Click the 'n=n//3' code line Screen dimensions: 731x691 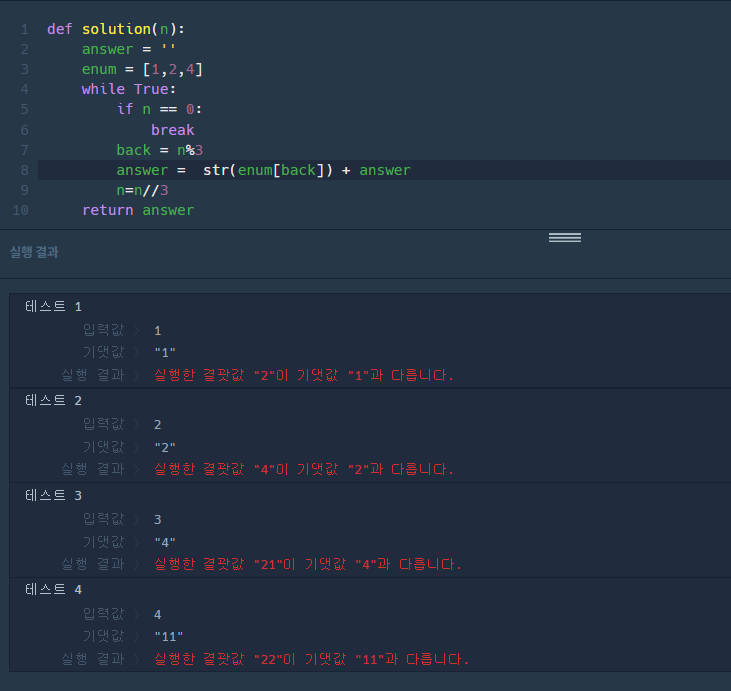click(x=142, y=190)
